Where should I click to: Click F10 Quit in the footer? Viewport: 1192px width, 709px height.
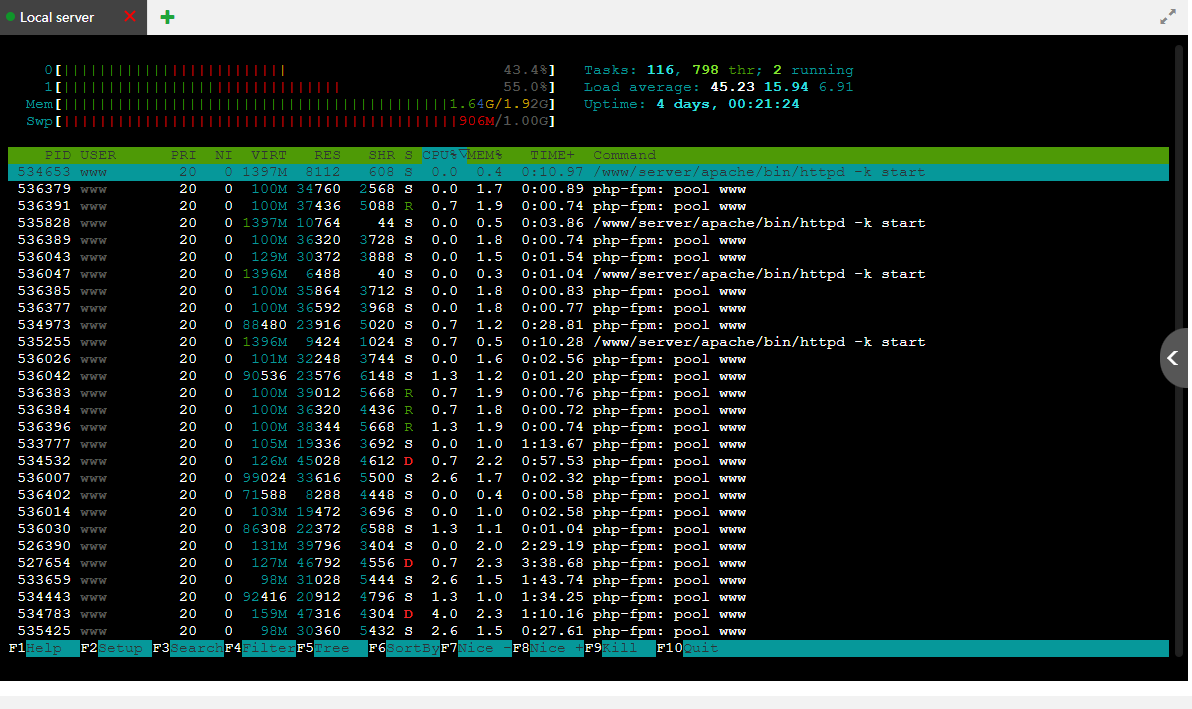[x=688, y=648]
